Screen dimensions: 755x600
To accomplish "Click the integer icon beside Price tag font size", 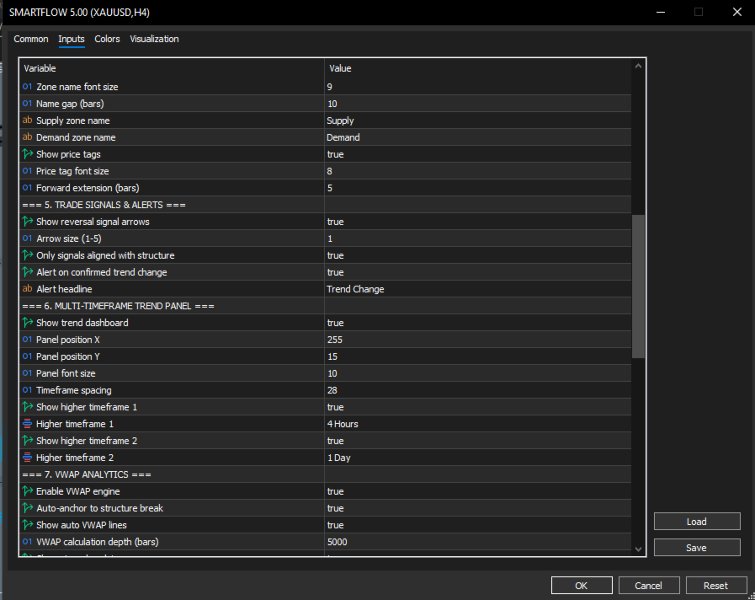I will (x=27, y=171).
